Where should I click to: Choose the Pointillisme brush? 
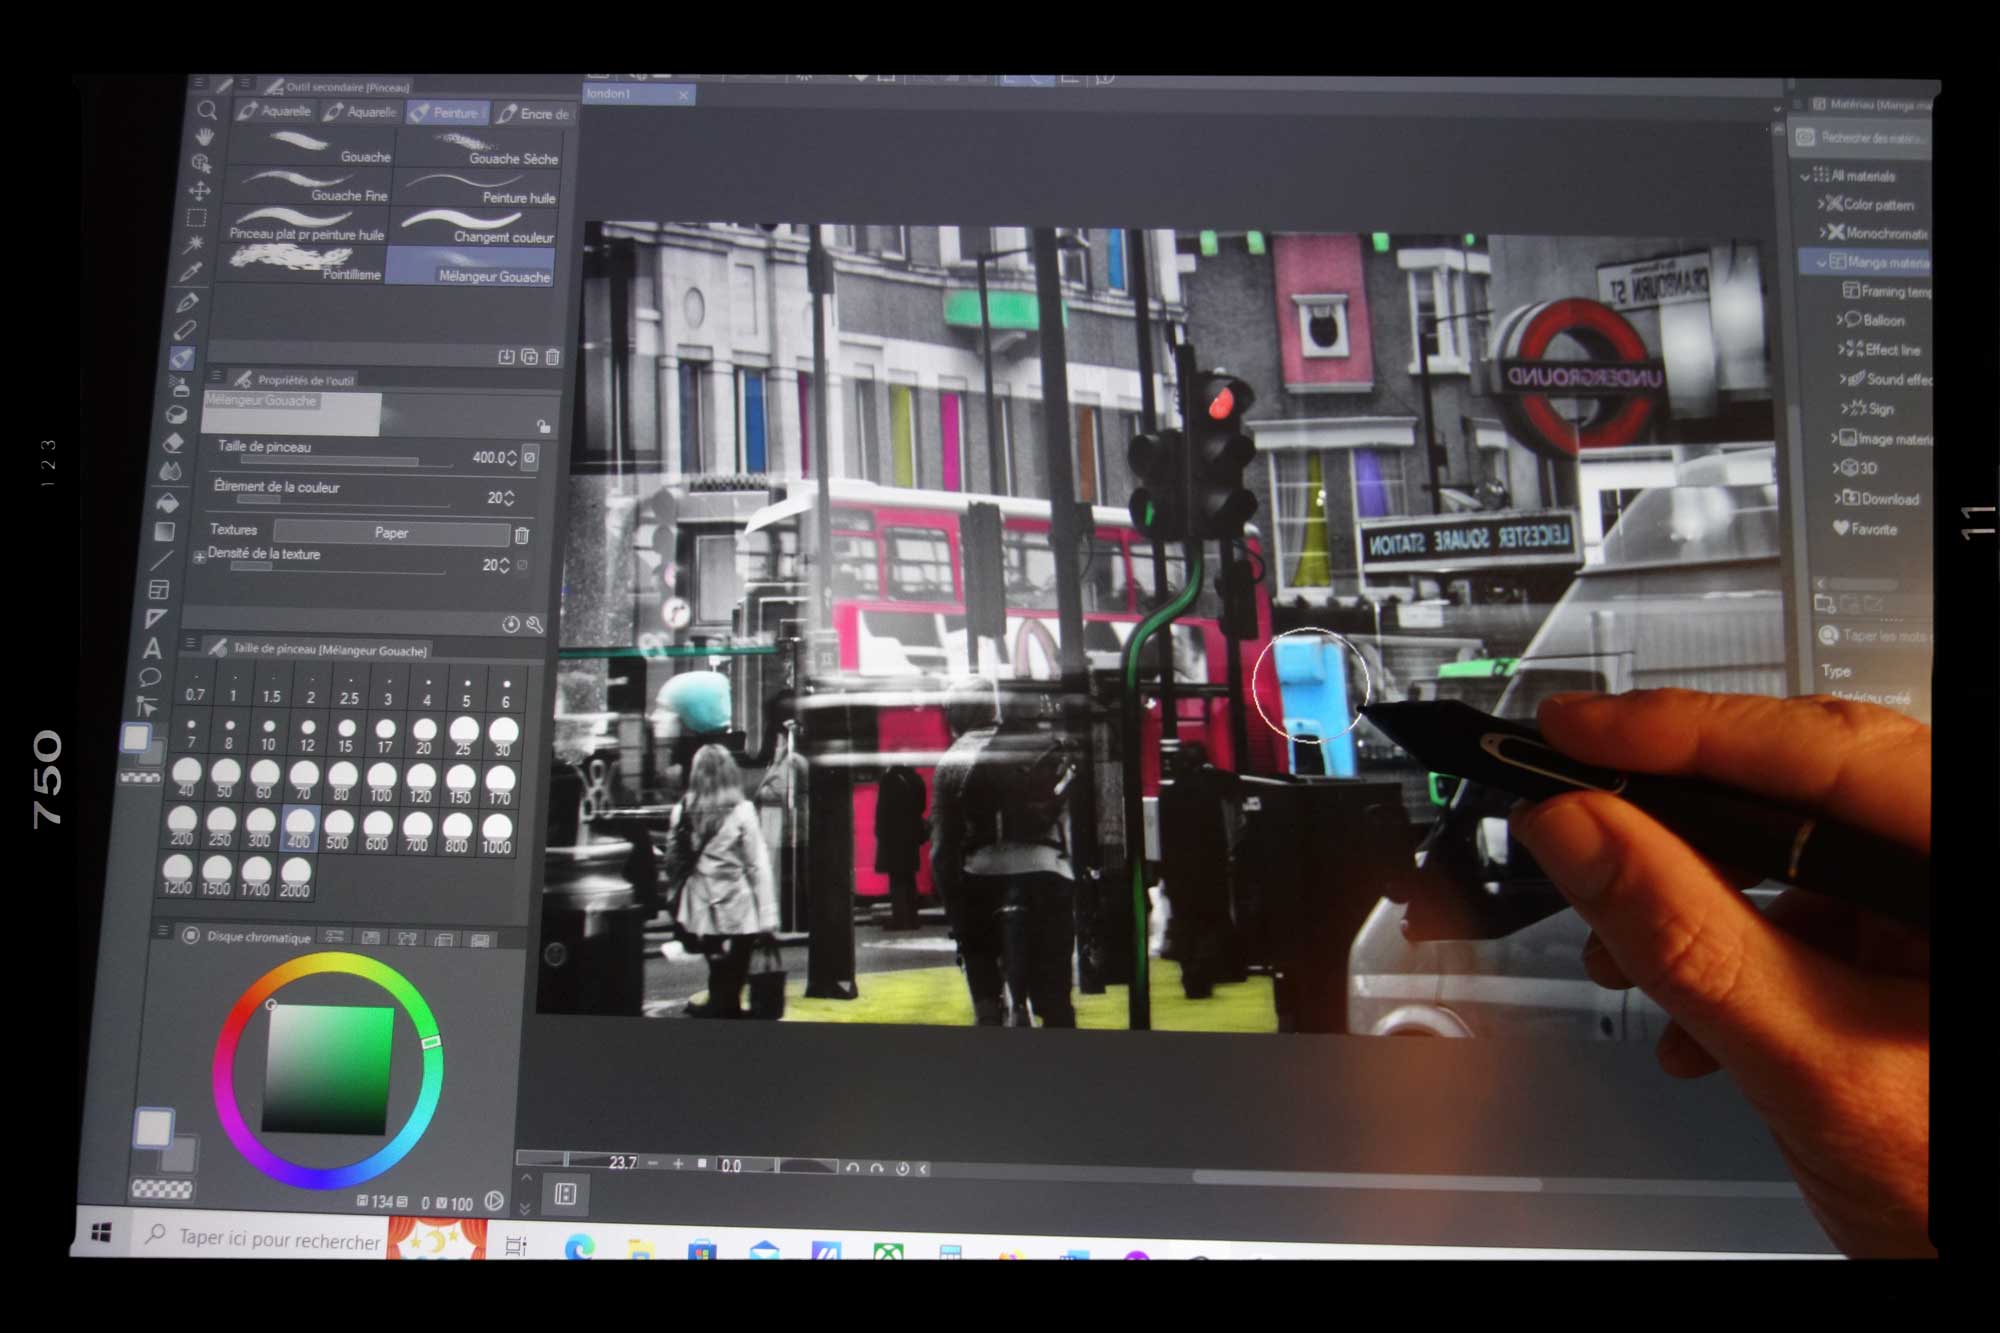tap(303, 264)
